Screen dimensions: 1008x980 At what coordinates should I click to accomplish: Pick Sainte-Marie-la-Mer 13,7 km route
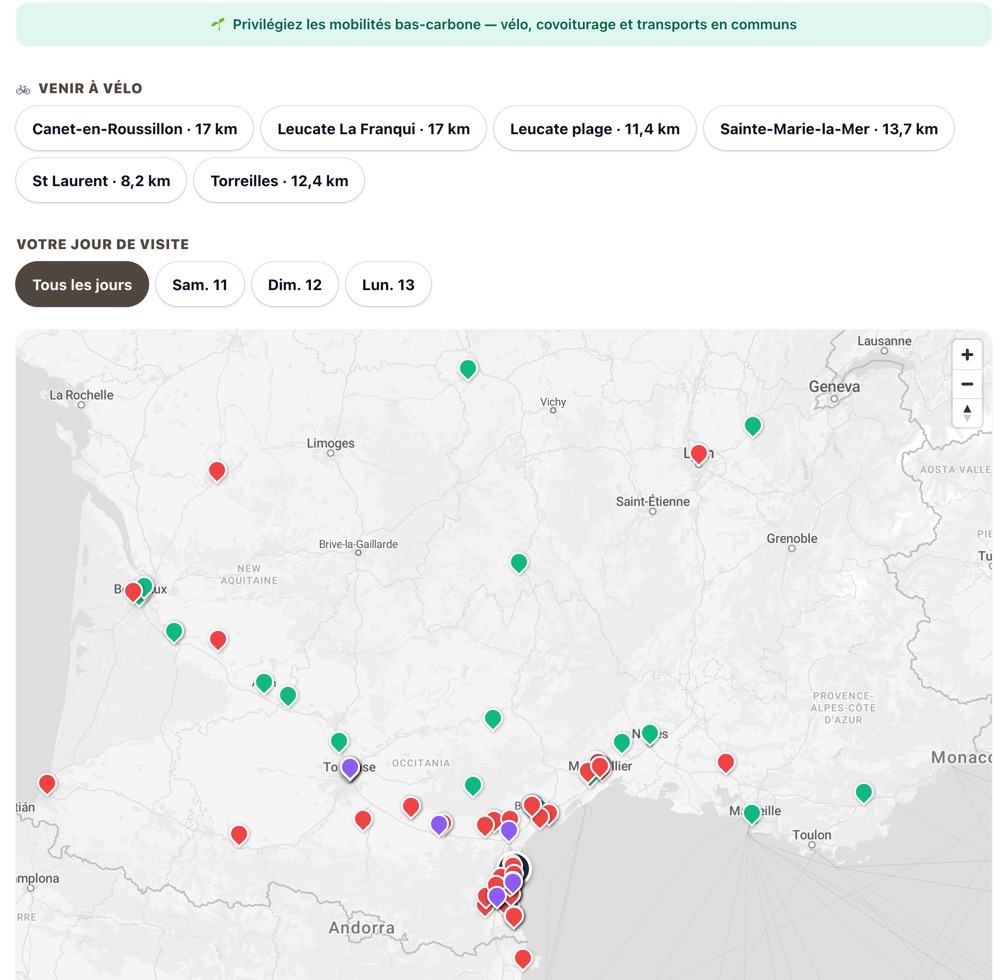point(829,129)
